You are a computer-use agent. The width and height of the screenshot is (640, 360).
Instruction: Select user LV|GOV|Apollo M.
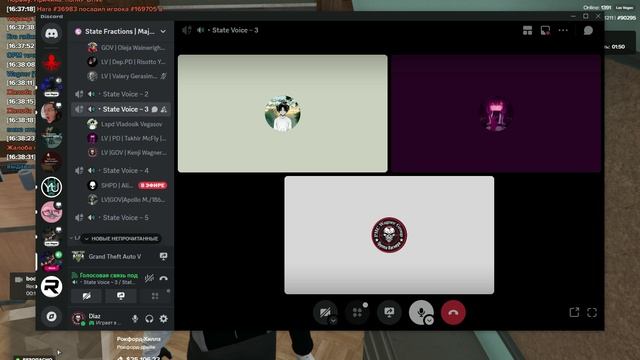(127, 200)
